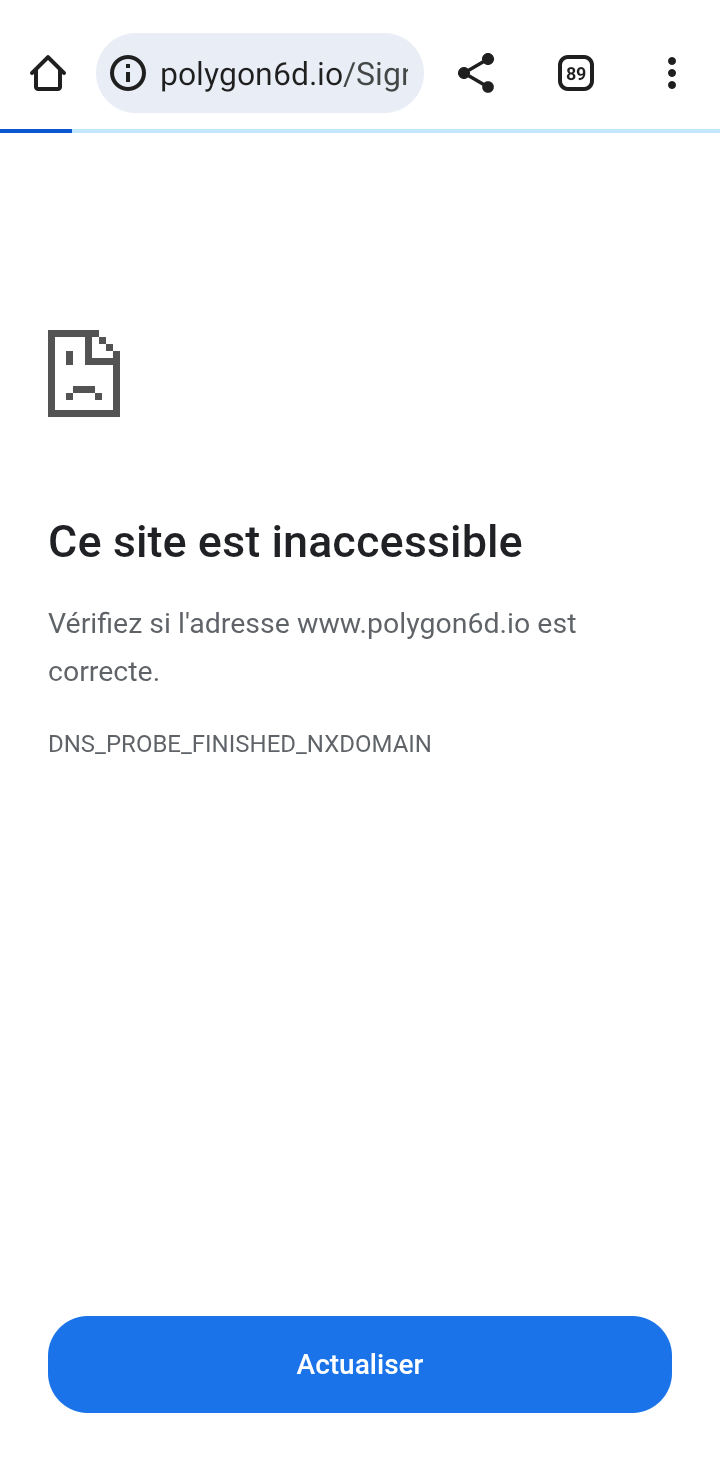Click the page loading progress bar
This screenshot has height=1461, width=720.
[360, 131]
